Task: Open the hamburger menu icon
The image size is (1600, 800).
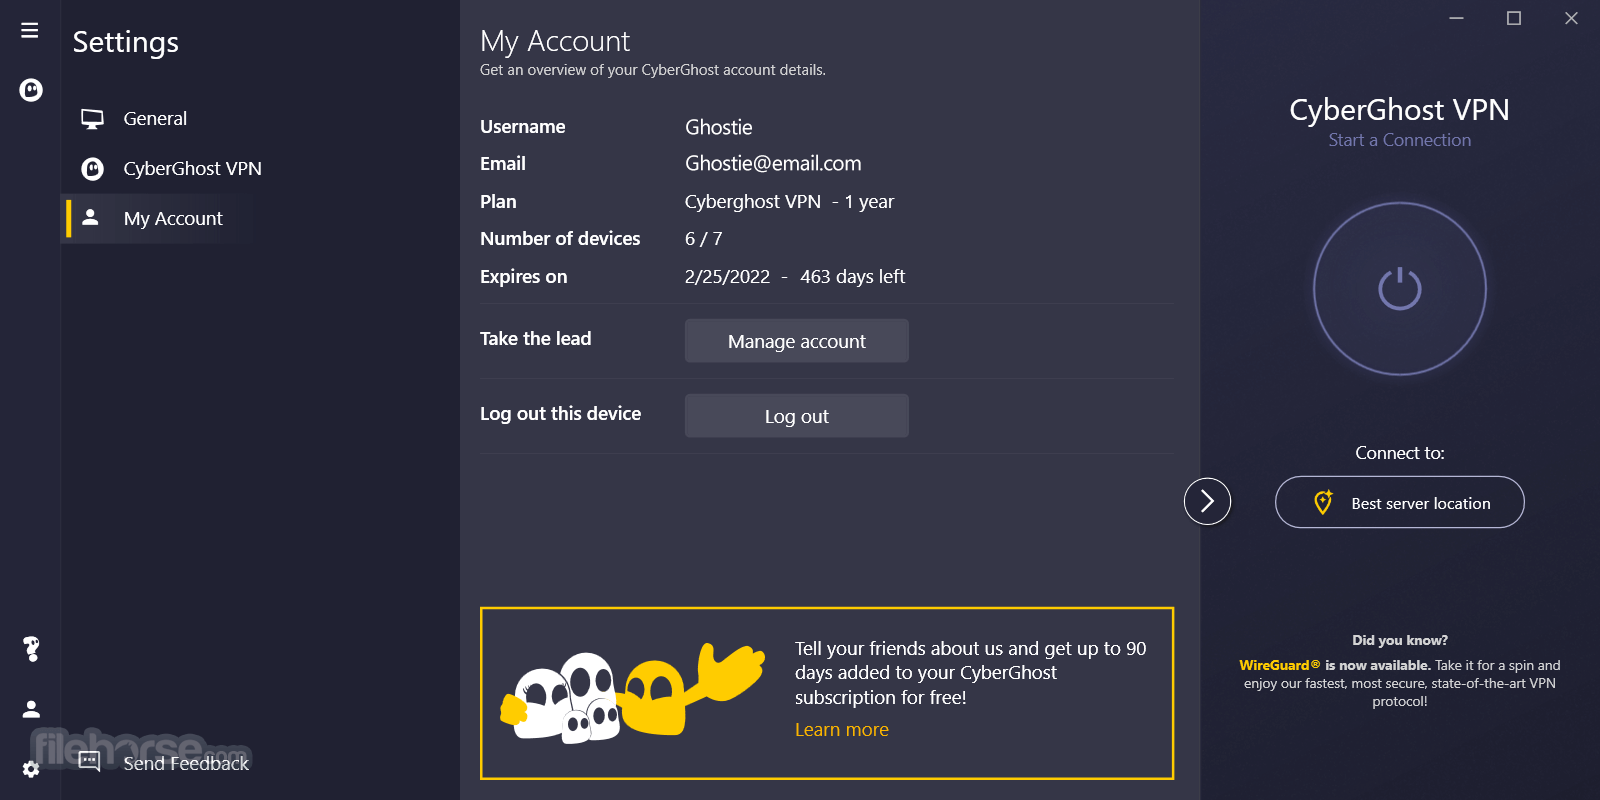Action: pos(30,30)
